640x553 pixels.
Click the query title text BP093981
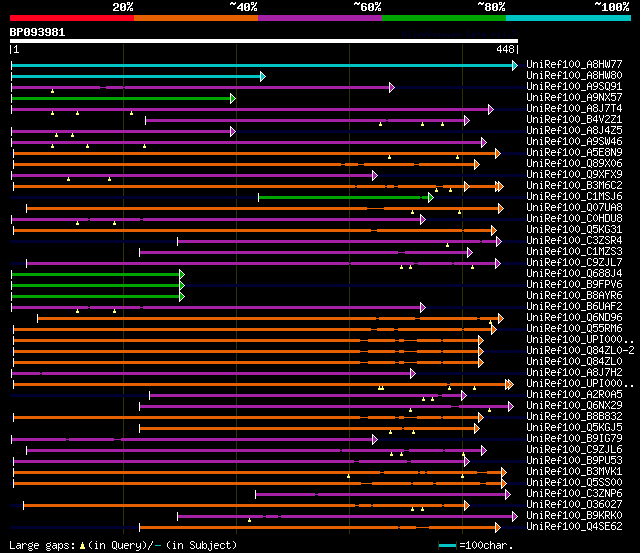coord(37,32)
